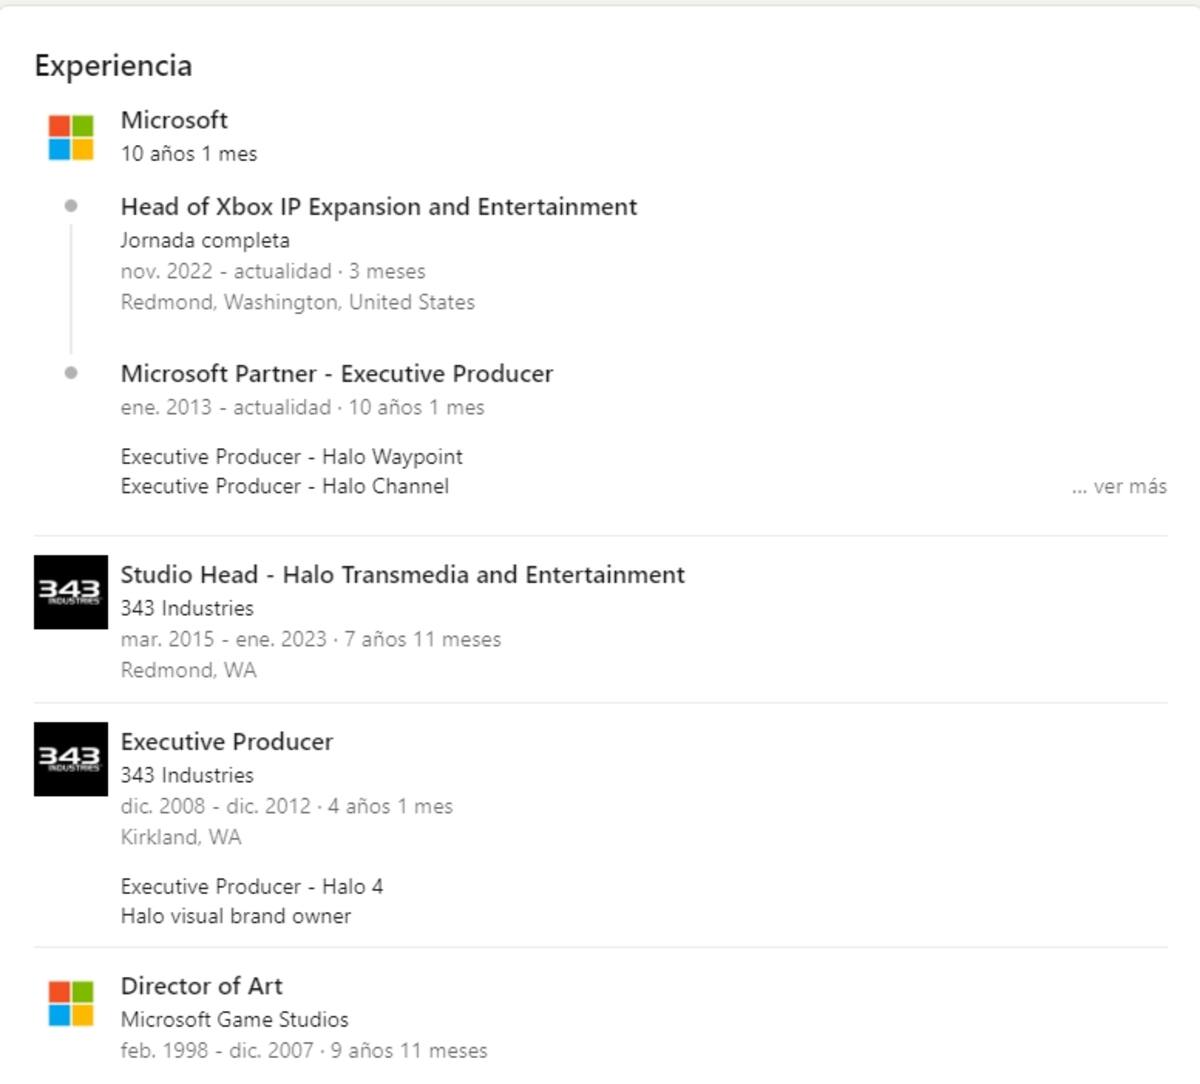Open the 343 Industries logo beside Executive Producer
1200x1084 pixels.
71,759
